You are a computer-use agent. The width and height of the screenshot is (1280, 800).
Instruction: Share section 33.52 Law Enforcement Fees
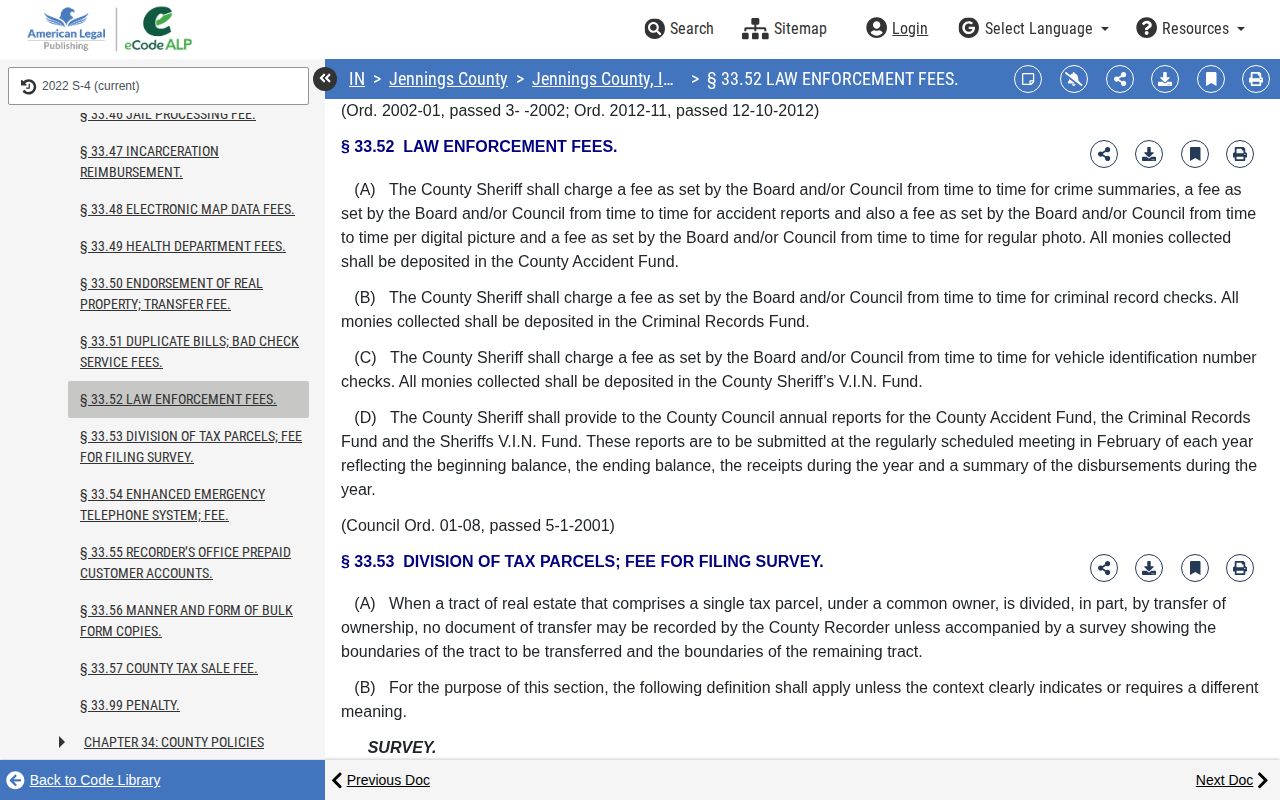1104,154
